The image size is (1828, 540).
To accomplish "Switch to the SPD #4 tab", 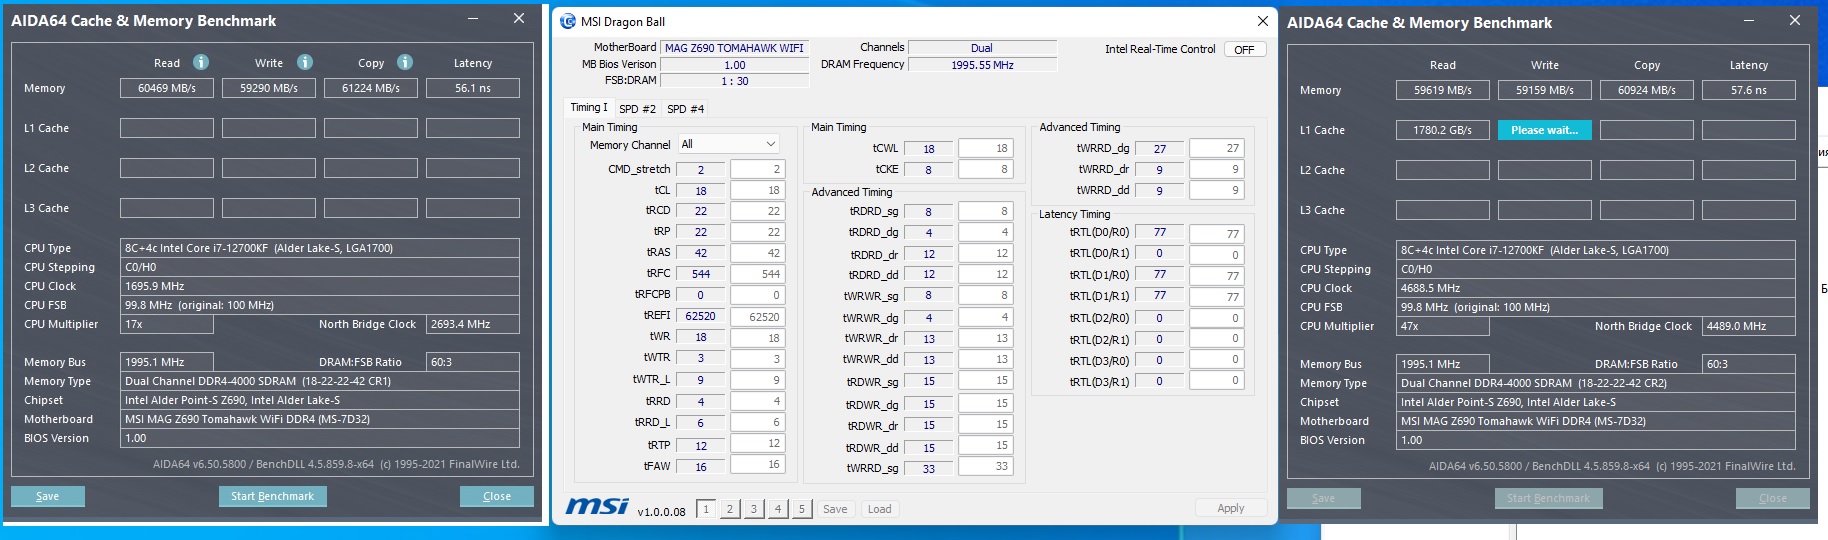I will click(x=685, y=109).
